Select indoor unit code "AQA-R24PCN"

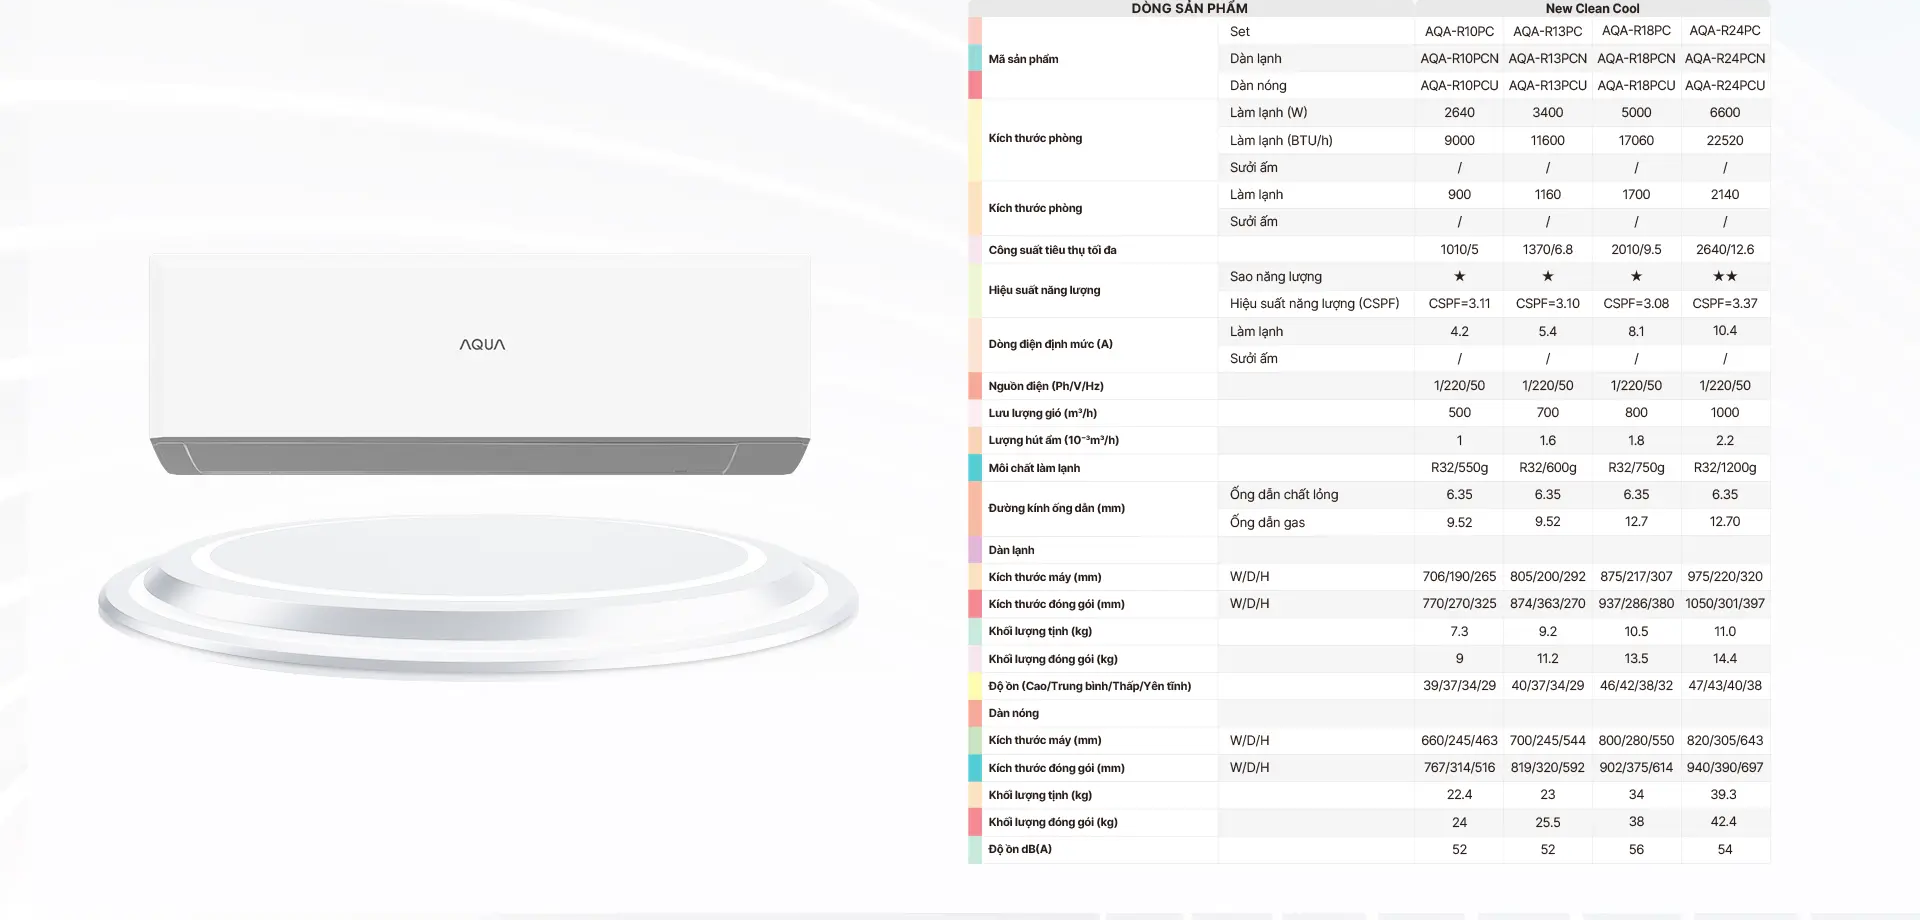coord(1725,58)
